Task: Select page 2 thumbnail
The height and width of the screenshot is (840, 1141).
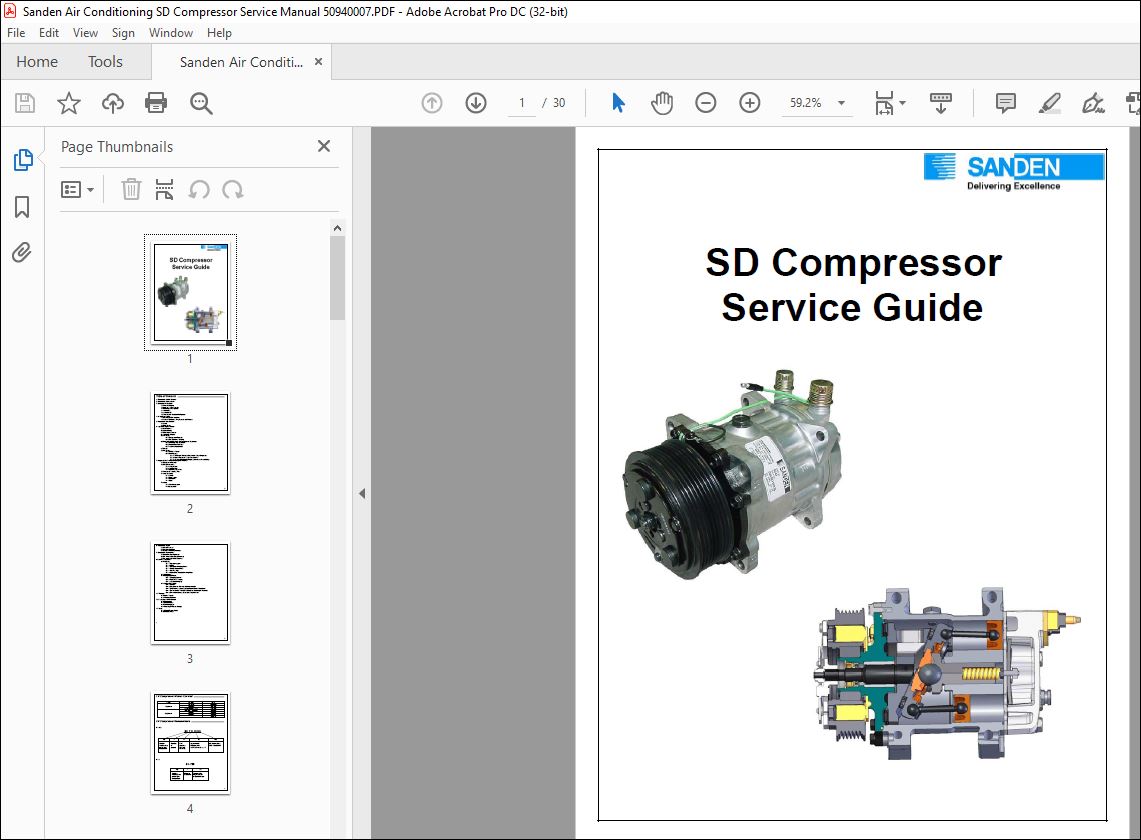Action: [191, 443]
